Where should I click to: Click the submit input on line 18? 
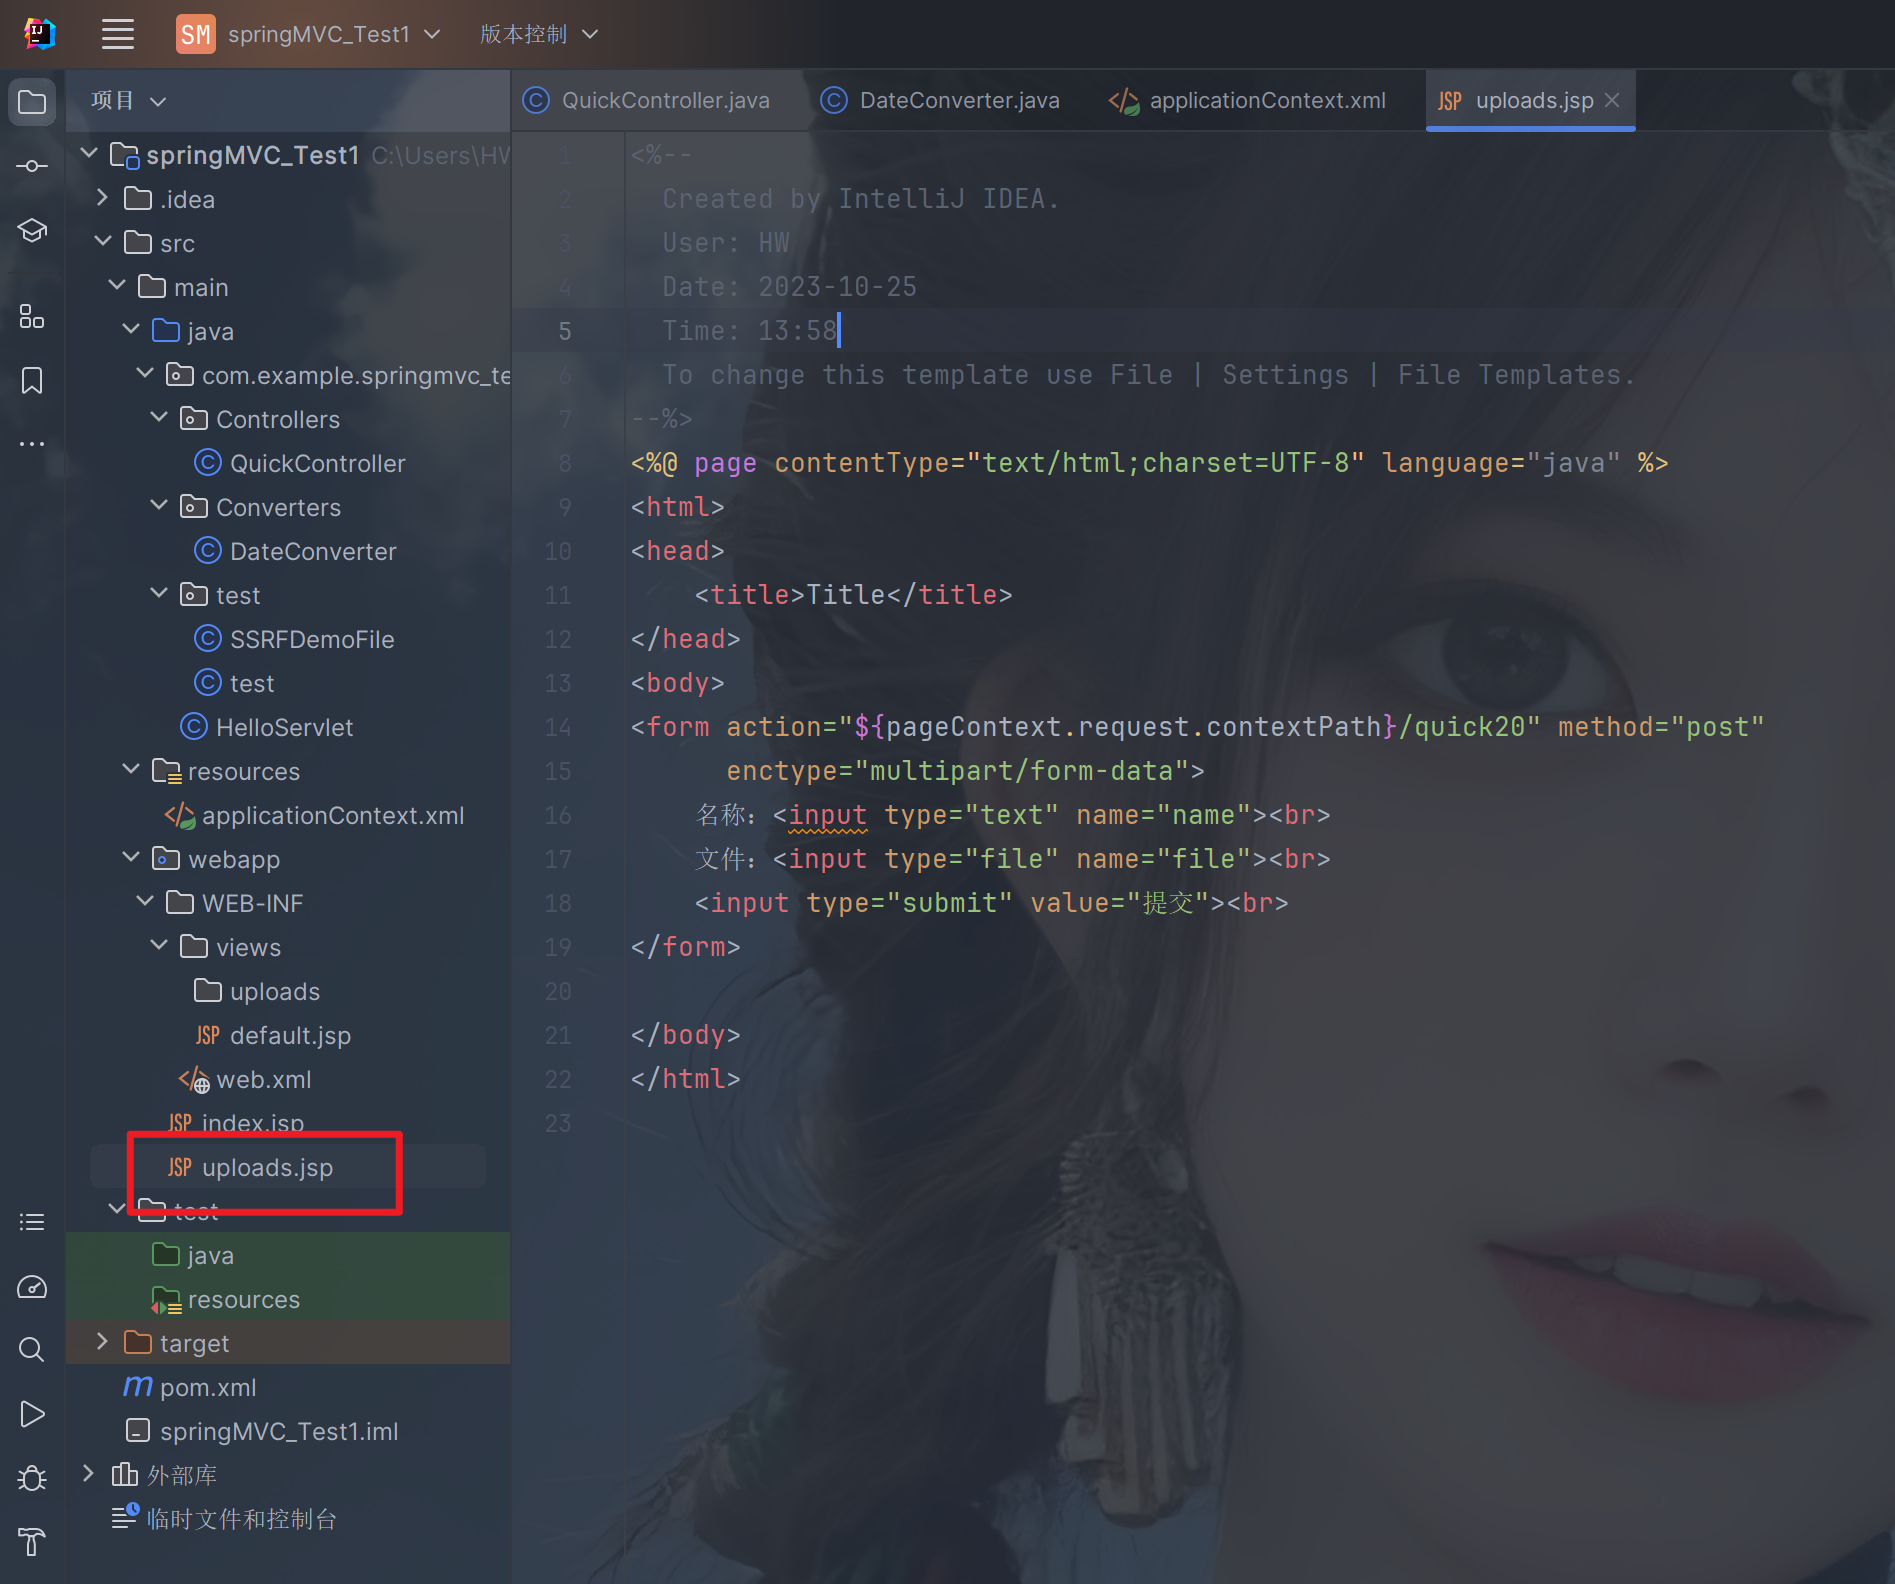pos(992,903)
